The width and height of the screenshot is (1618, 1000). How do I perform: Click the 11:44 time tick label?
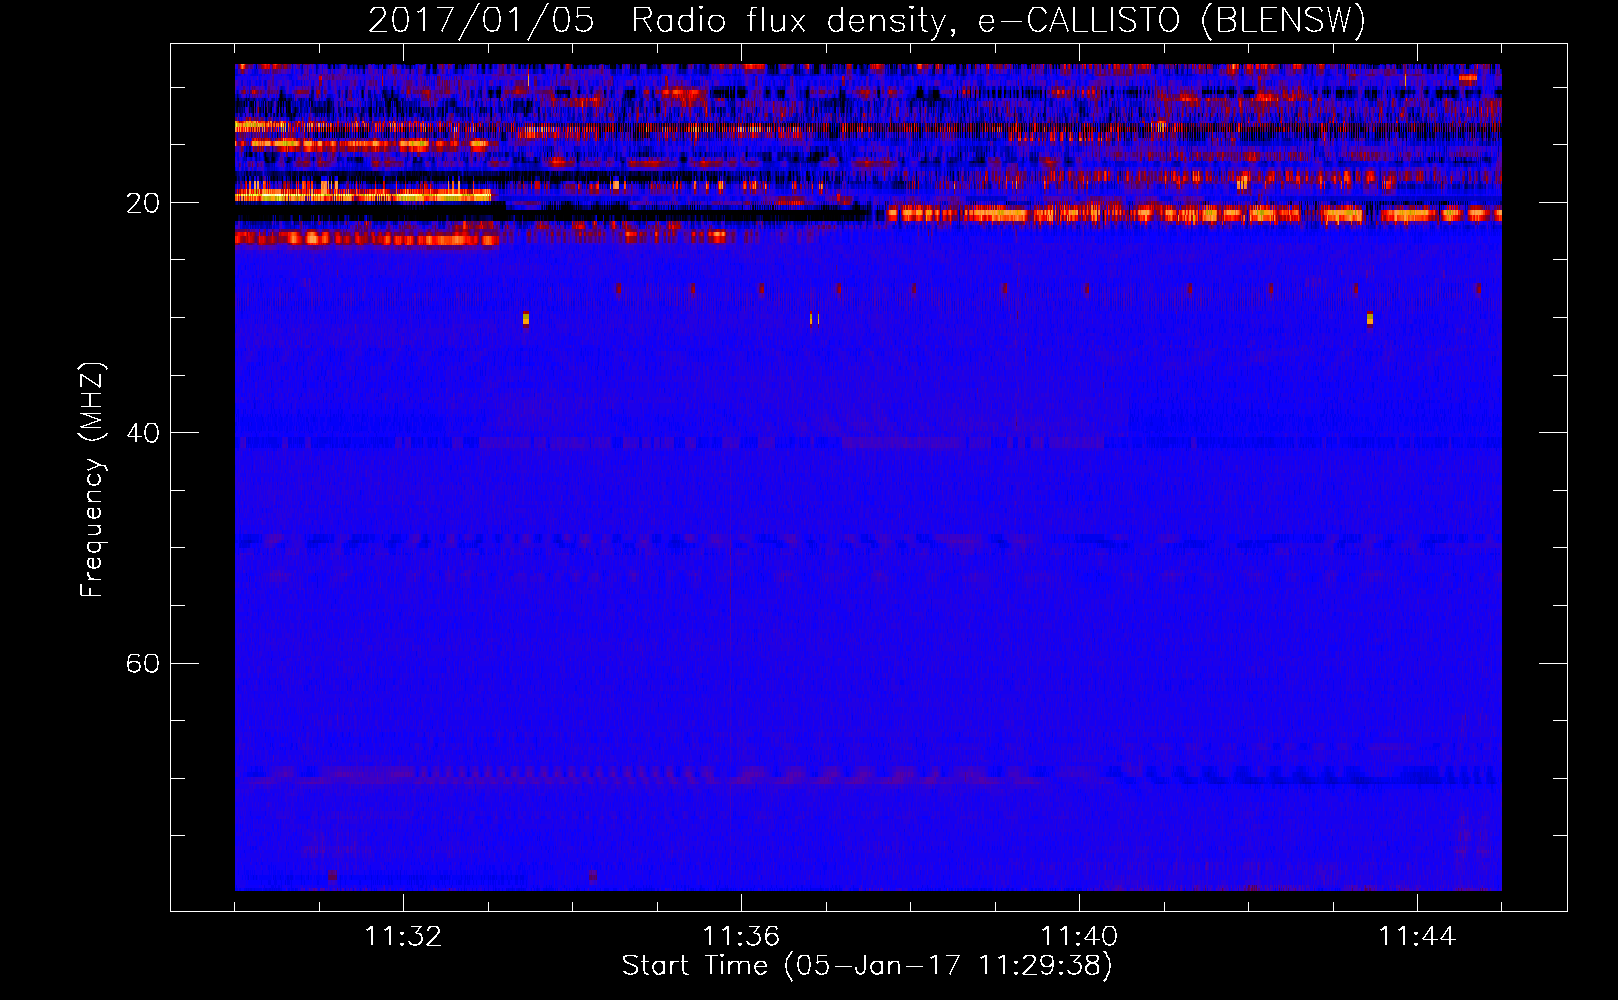(x=1417, y=936)
